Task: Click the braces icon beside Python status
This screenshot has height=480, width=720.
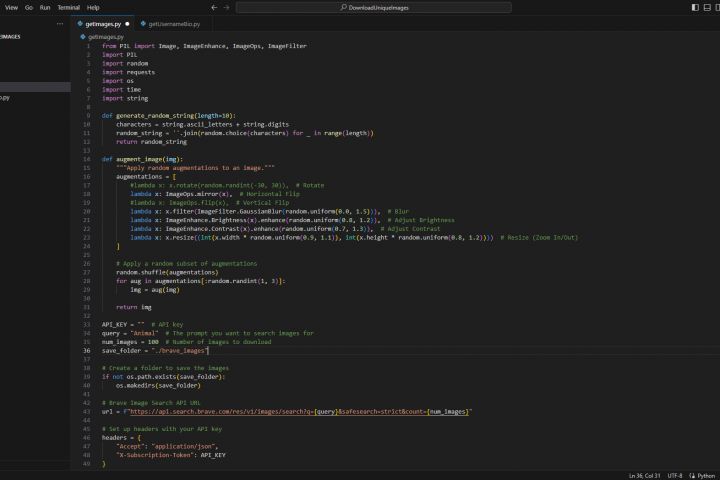Action: pyautogui.click(x=692, y=476)
